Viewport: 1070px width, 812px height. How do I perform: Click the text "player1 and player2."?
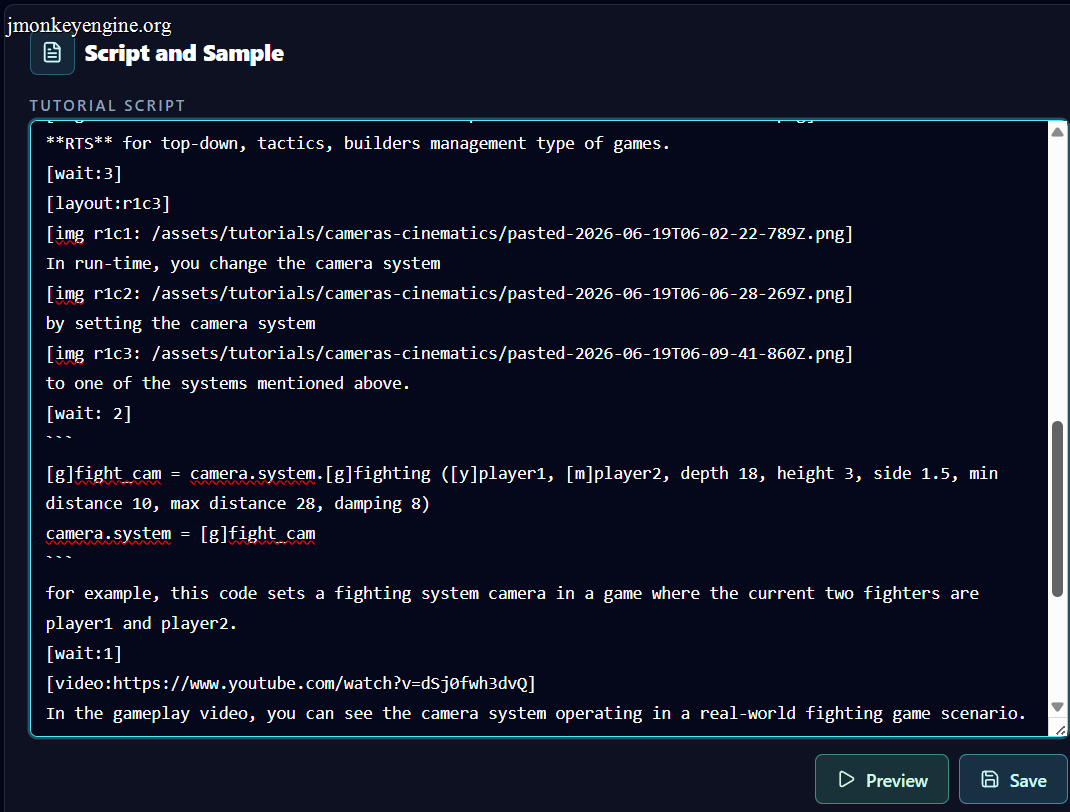point(141,624)
